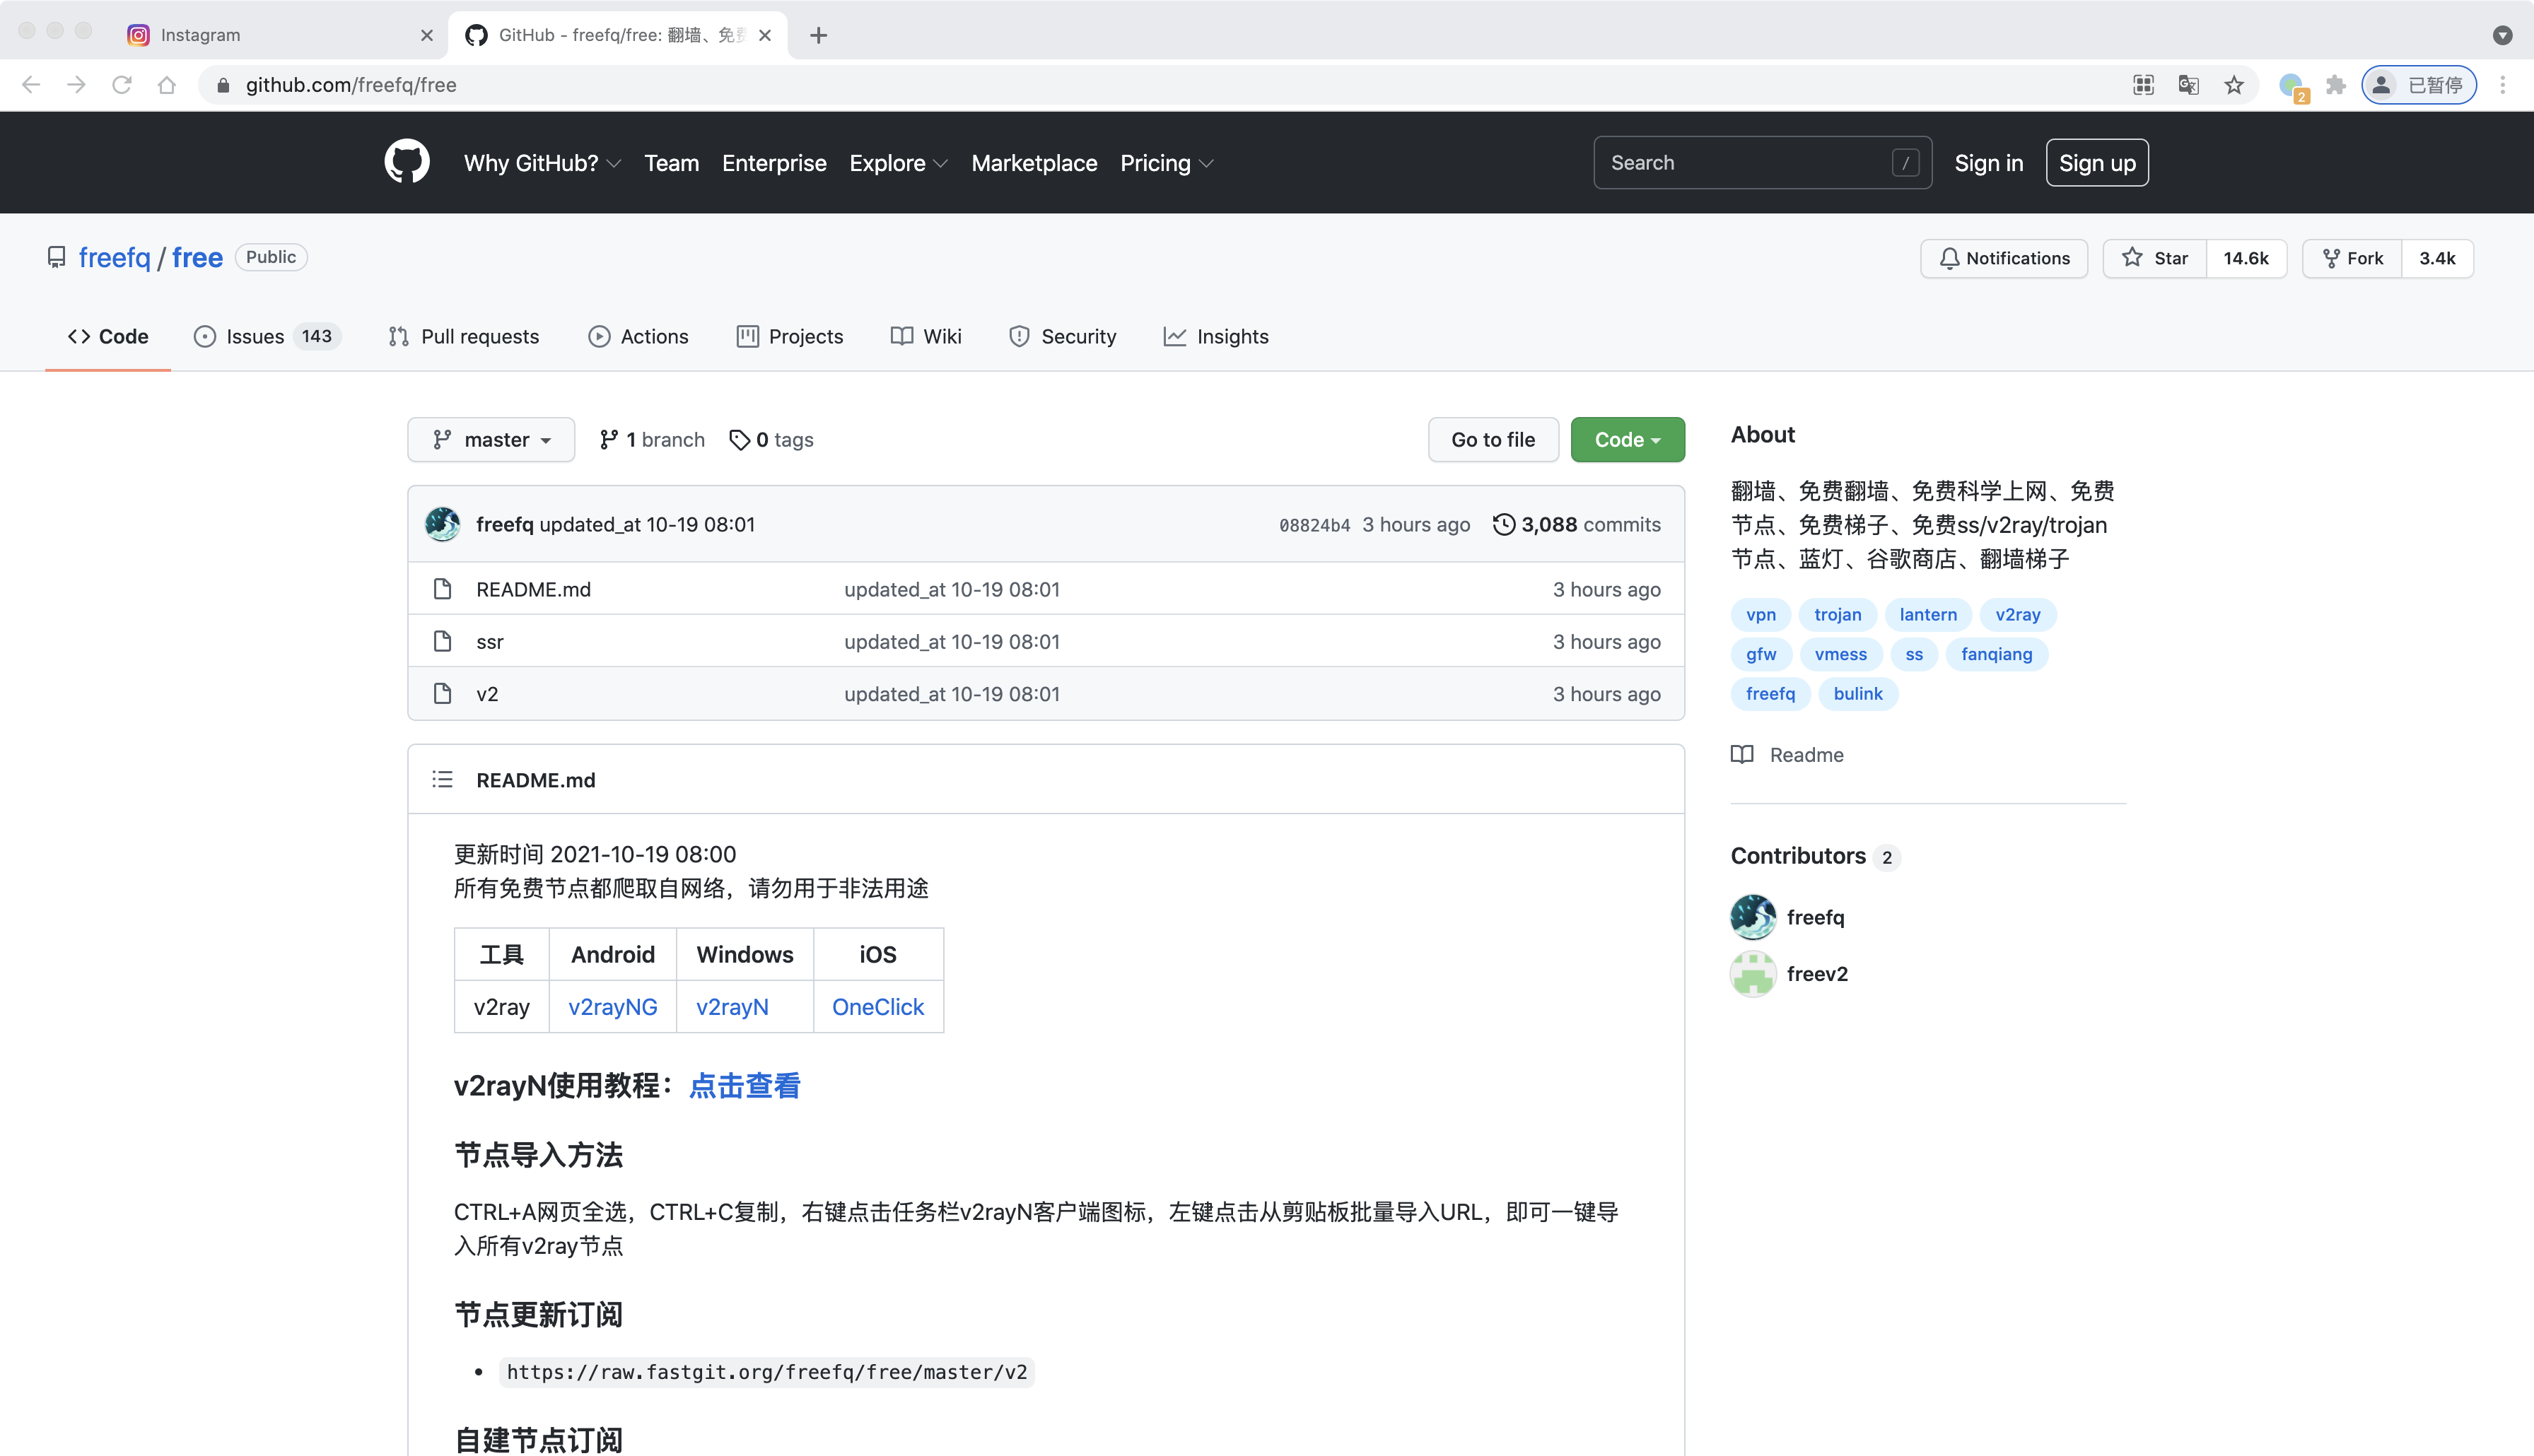Reload the page with refresh icon

(x=122, y=85)
